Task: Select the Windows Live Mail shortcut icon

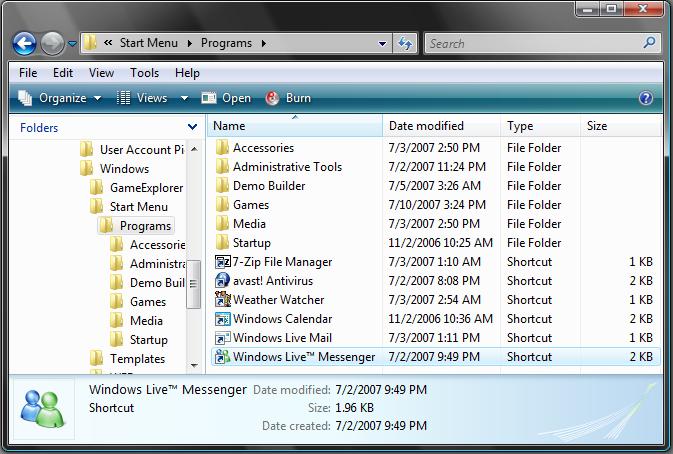Action: pyautogui.click(x=223, y=338)
